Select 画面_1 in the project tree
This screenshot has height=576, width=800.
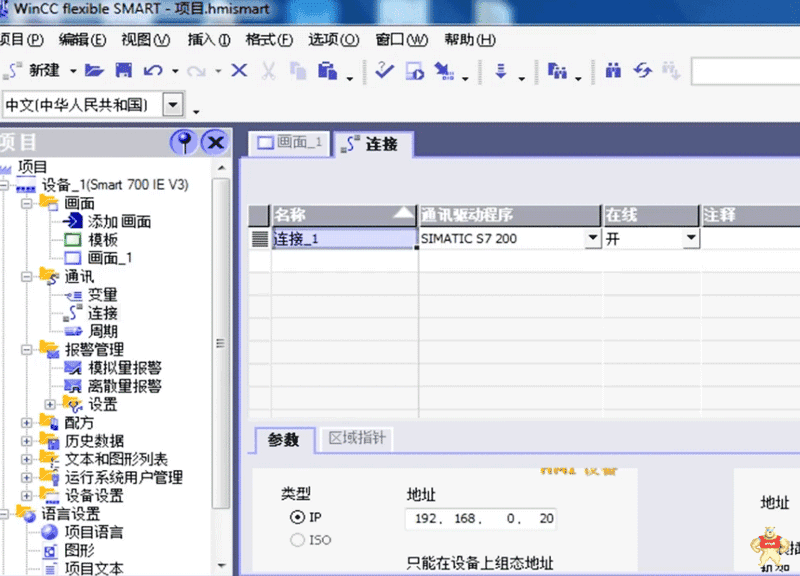click(x=110, y=258)
